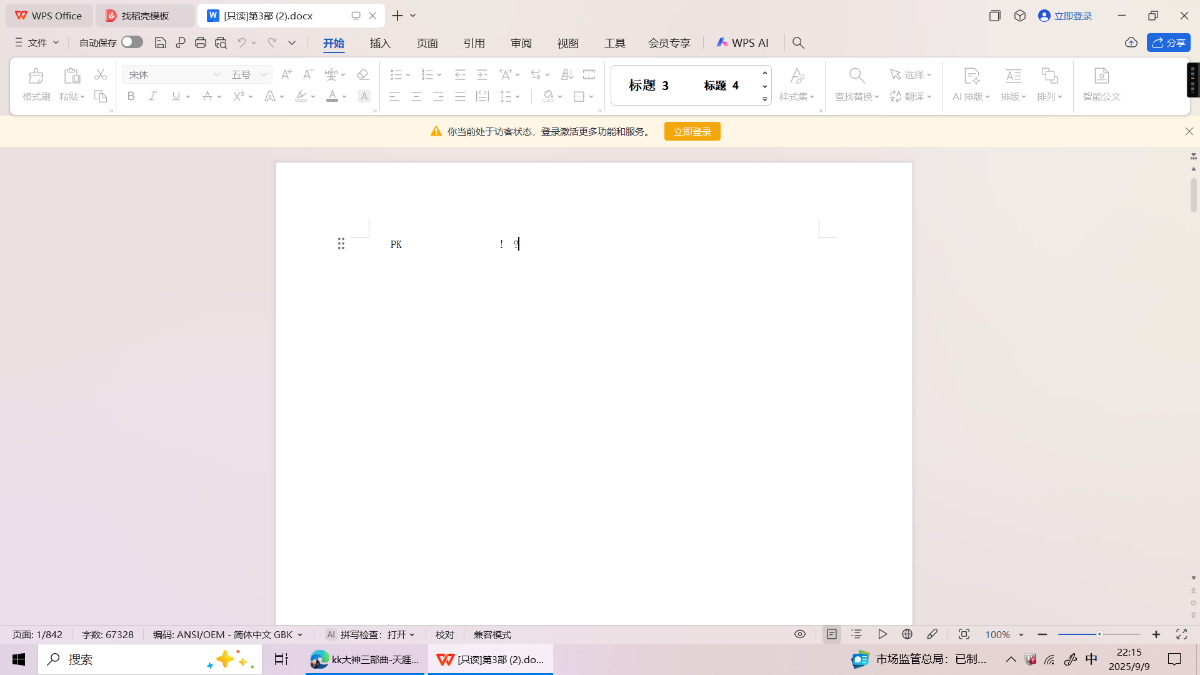Expand the 文件 file menu

[x=37, y=43]
